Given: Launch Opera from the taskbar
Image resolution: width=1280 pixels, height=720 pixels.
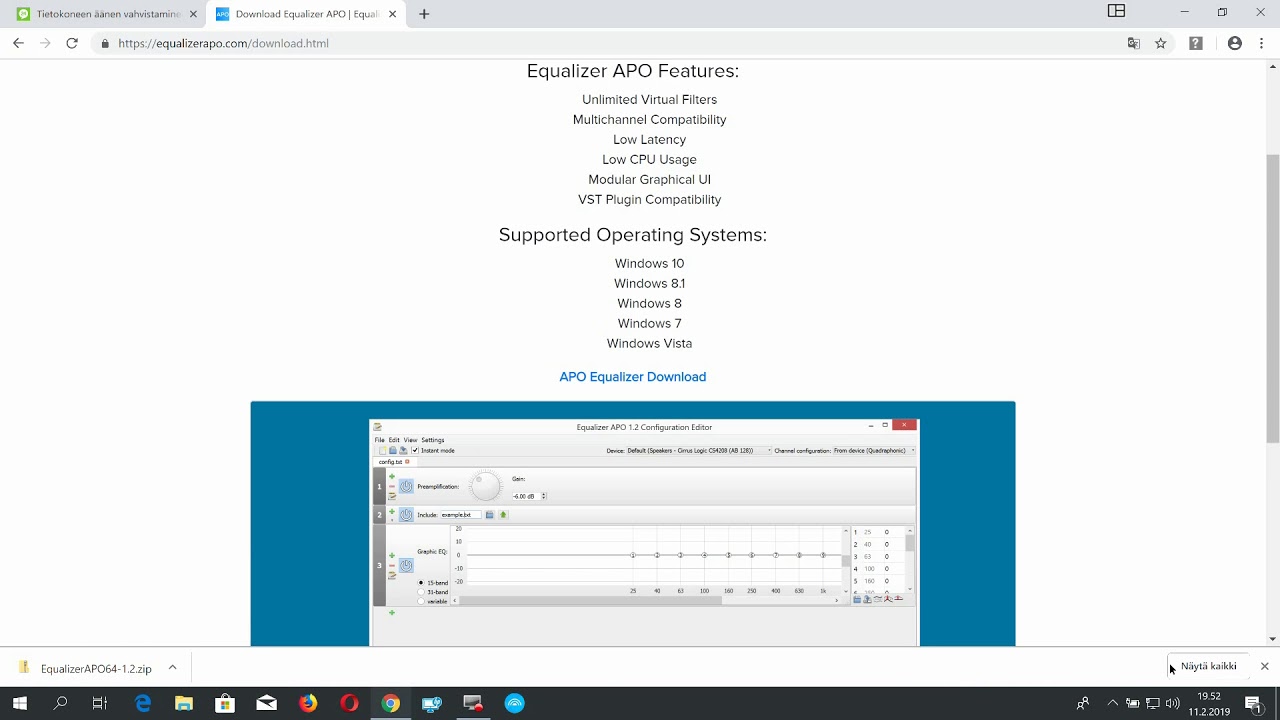Looking at the screenshot, I should (349, 703).
